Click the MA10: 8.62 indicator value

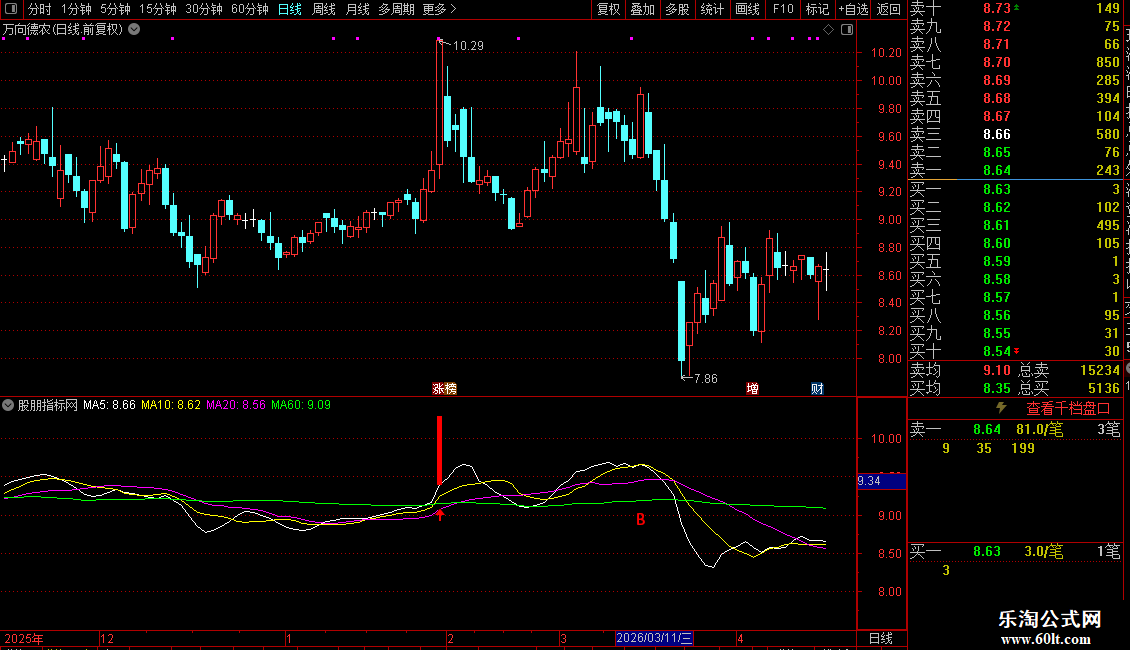point(171,405)
